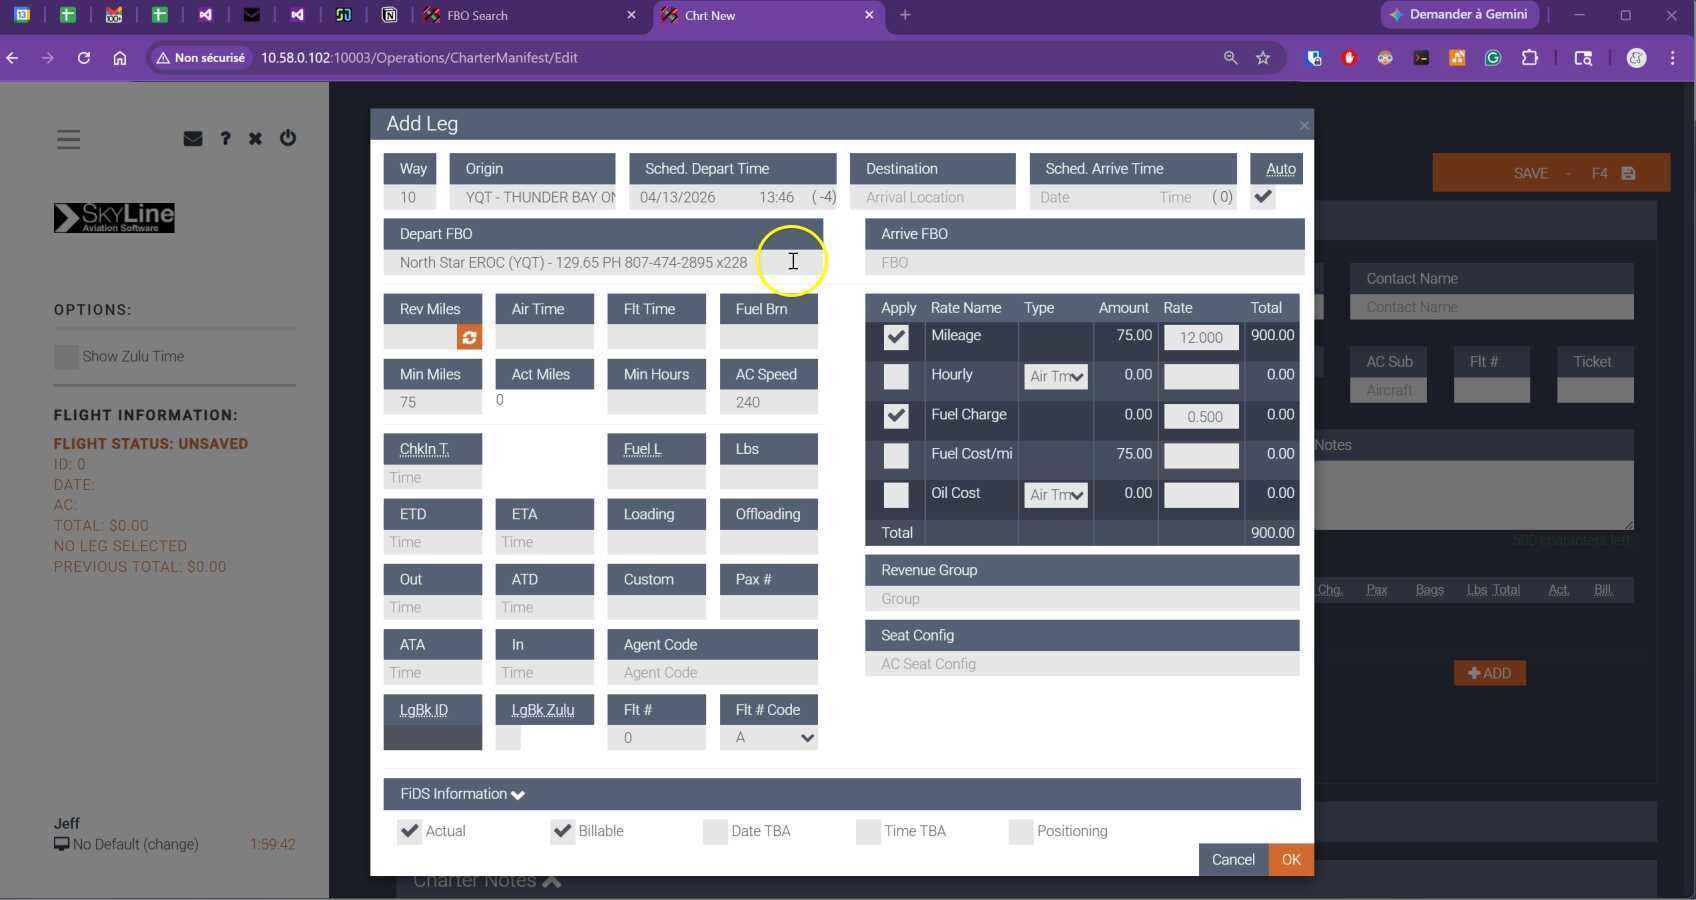Click the Mileage rate value field
This screenshot has width=1696, height=900.
pyautogui.click(x=1201, y=338)
